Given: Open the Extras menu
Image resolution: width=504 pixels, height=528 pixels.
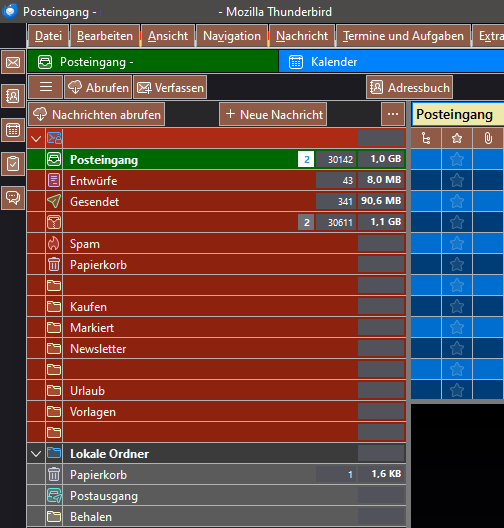Looking at the screenshot, I should tap(489, 36).
